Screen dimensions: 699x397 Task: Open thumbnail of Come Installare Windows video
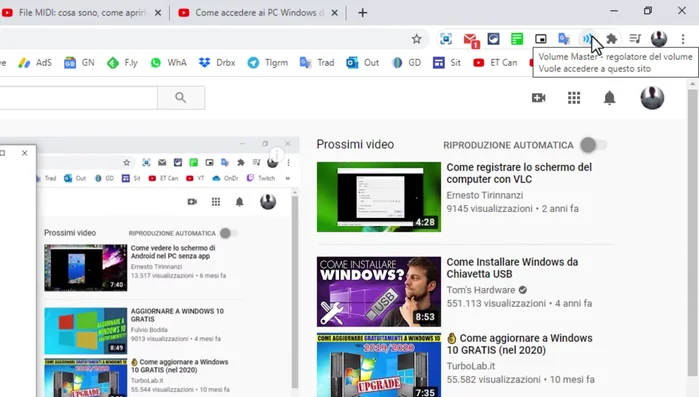(379, 292)
